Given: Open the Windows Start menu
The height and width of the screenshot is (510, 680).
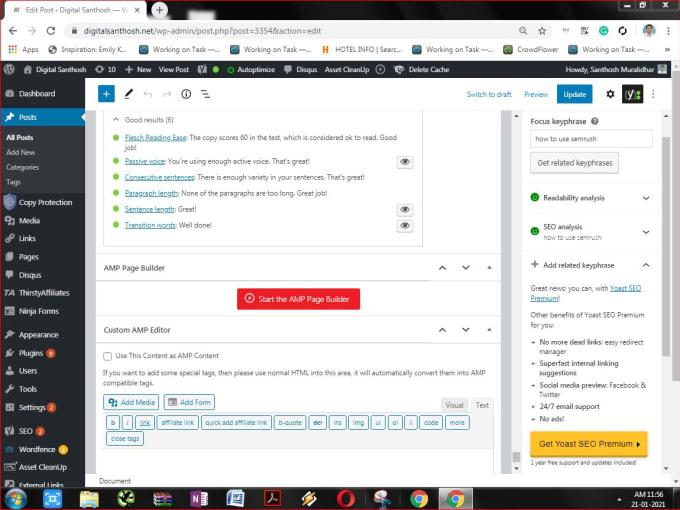Looking at the screenshot, I should pos(16,499).
